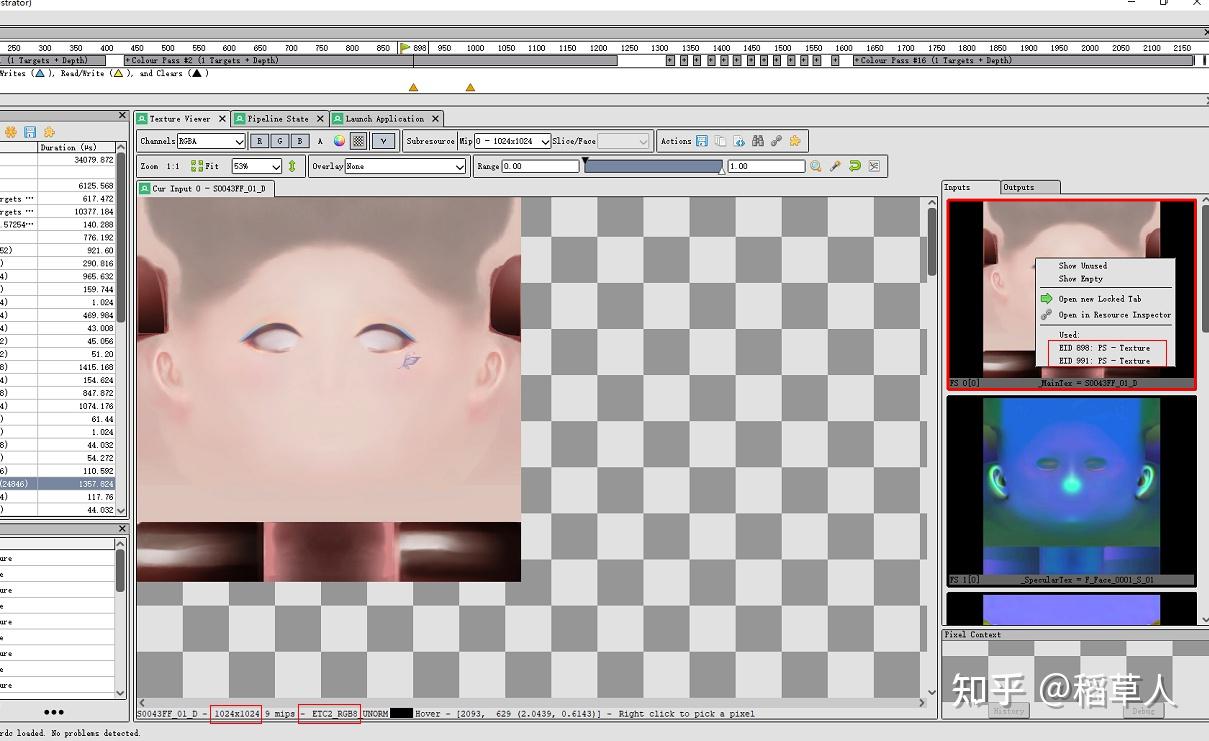Click the save texture icon in Actions
The image size is (1209, 741).
point(702,141)
